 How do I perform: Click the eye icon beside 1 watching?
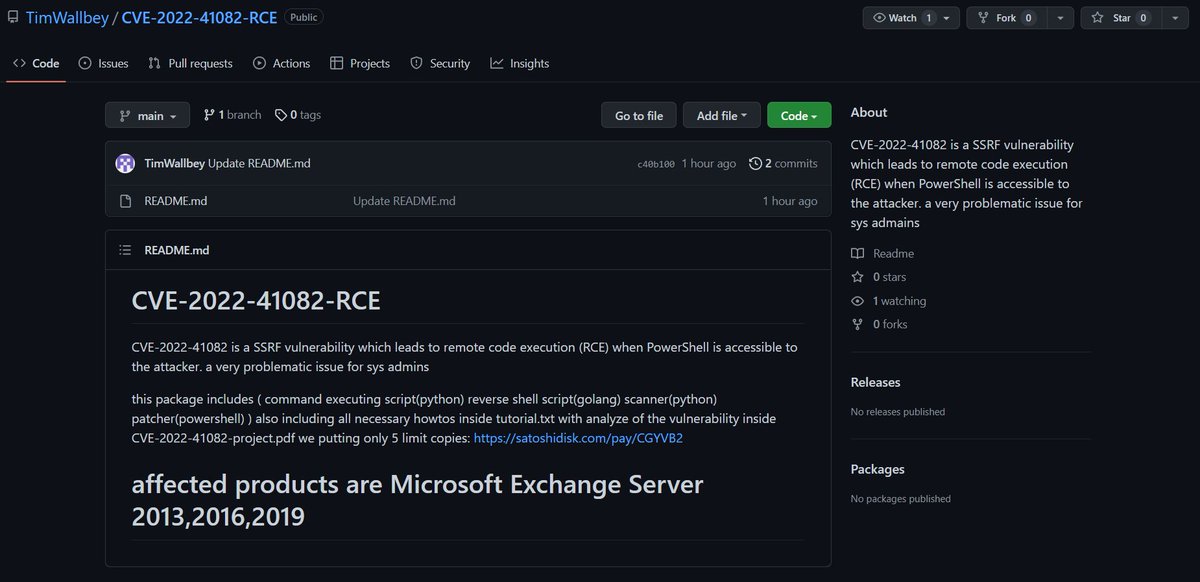857,301
